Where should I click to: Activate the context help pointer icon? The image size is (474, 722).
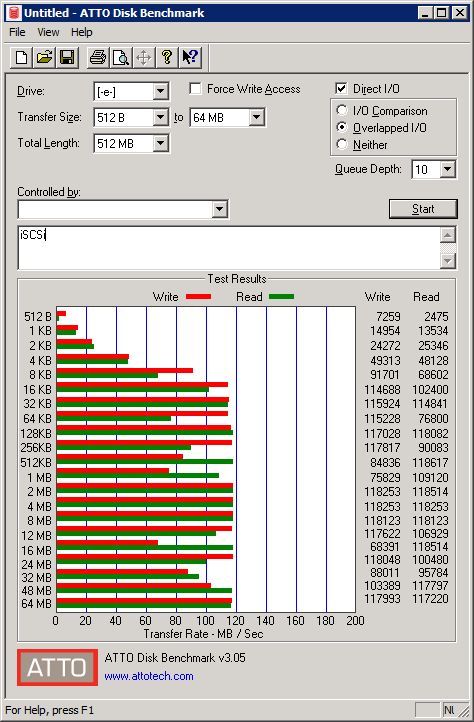(x=190, y=58)
